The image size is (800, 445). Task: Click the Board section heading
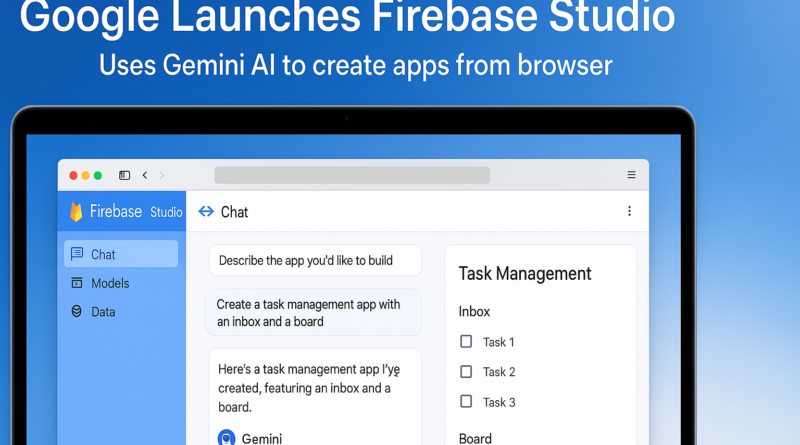click(475, 438)
